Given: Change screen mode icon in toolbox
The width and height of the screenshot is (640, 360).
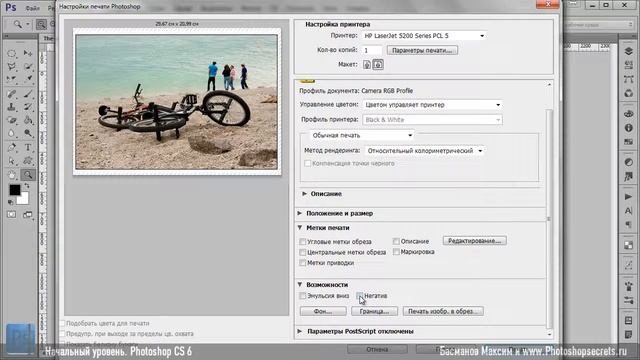Looking at the screenshot, I should (28, 215).
